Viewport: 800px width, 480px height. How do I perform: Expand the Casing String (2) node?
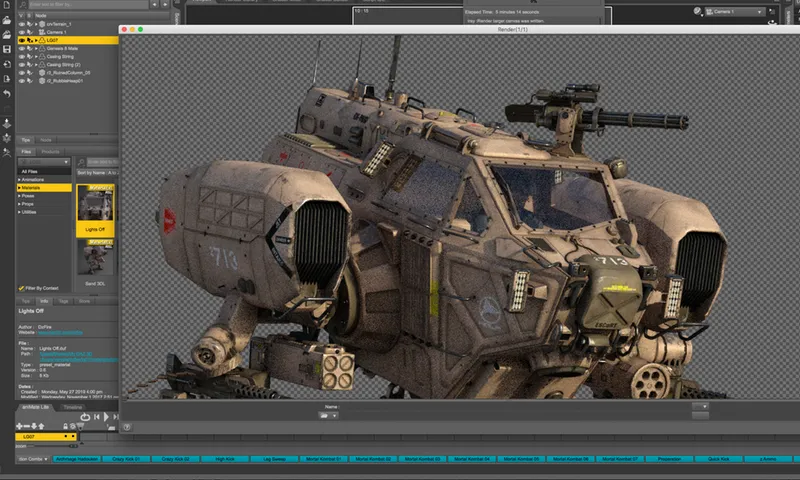click(36, 65)
